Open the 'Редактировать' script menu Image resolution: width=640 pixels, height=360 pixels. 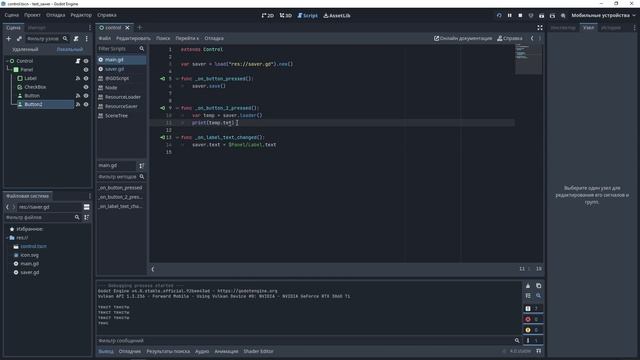[133, 38]
